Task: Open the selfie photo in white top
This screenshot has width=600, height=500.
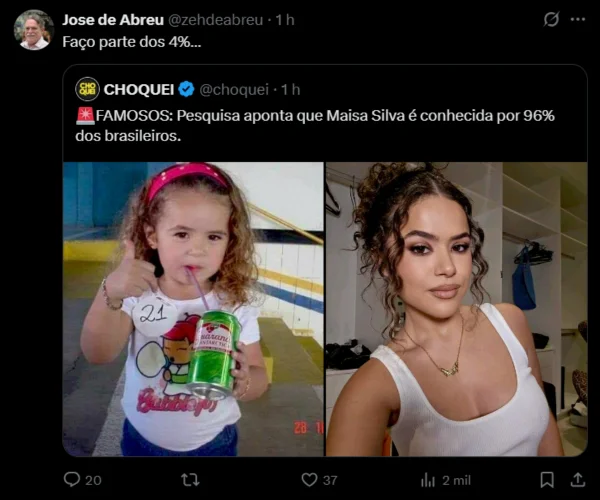Action: (457, 309)
